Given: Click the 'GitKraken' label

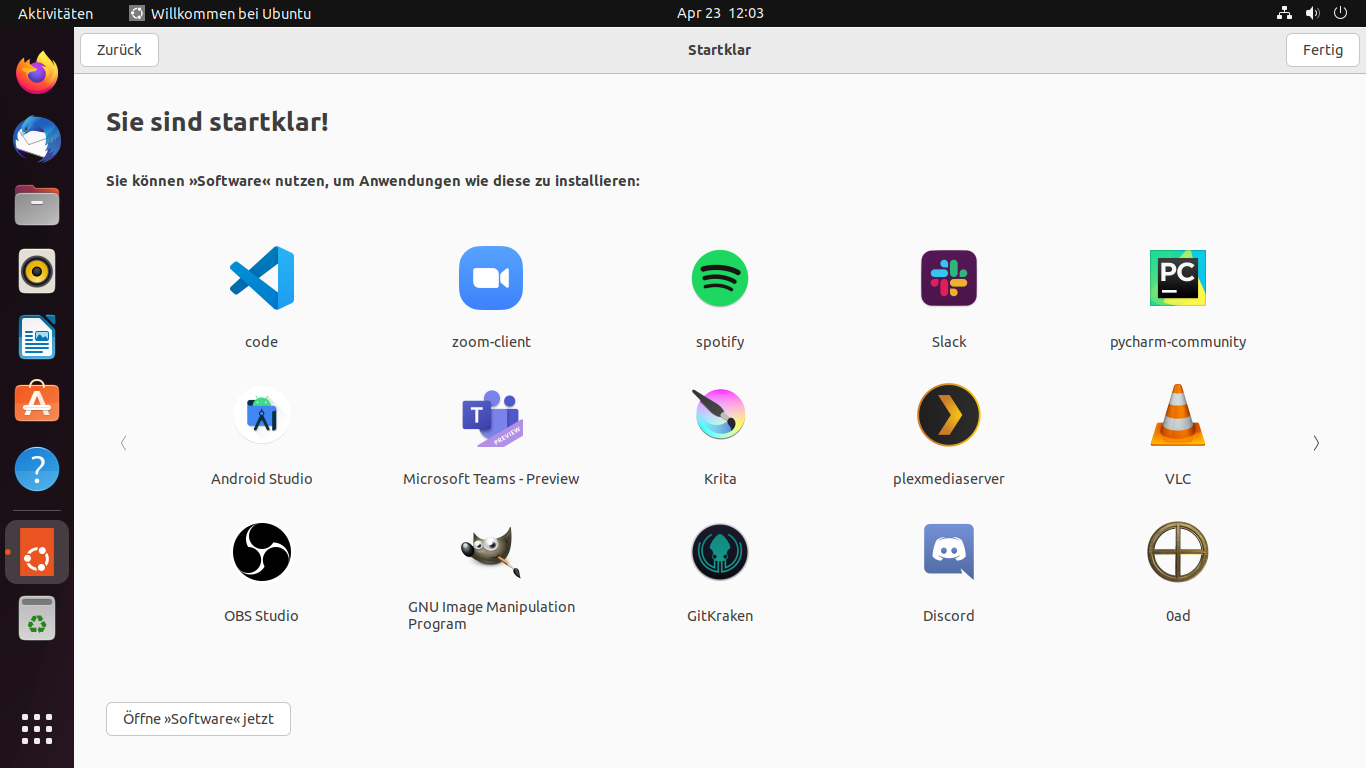Looking at the screenshot, I should (x=720, y=616).
